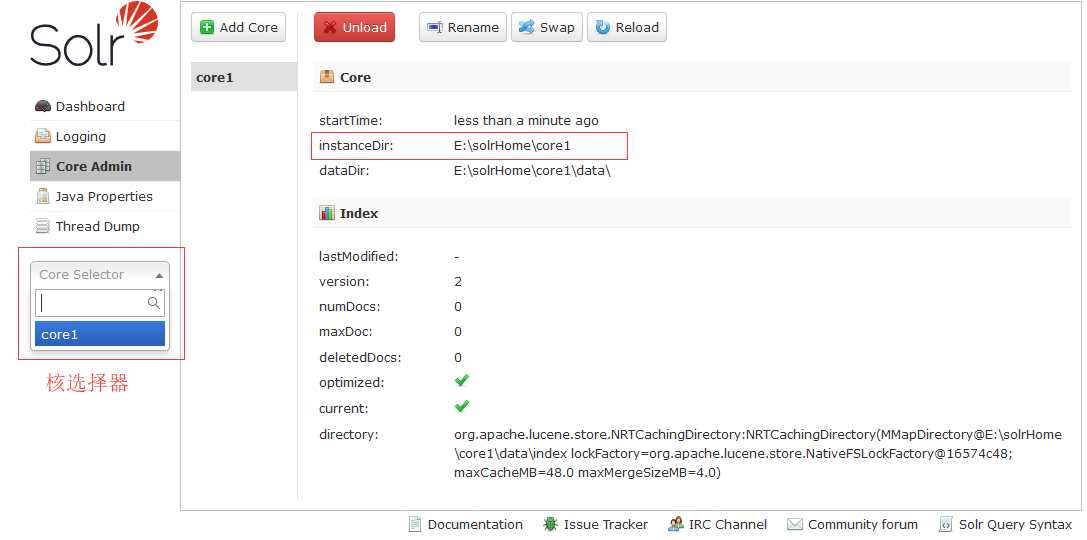Click the Core section heading
The height and width of the screenshot is (540, 1087).
click(x=356, y=77)
